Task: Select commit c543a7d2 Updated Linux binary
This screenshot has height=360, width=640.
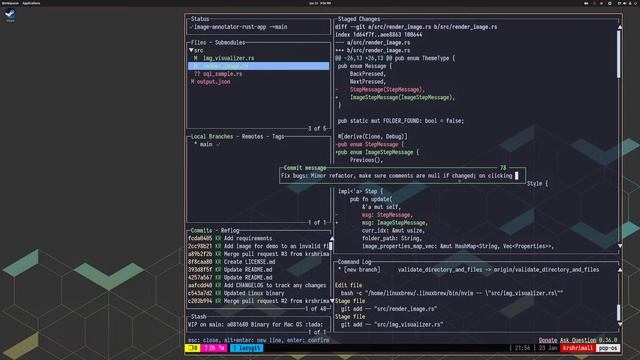Action: click(x=258, y=293)
